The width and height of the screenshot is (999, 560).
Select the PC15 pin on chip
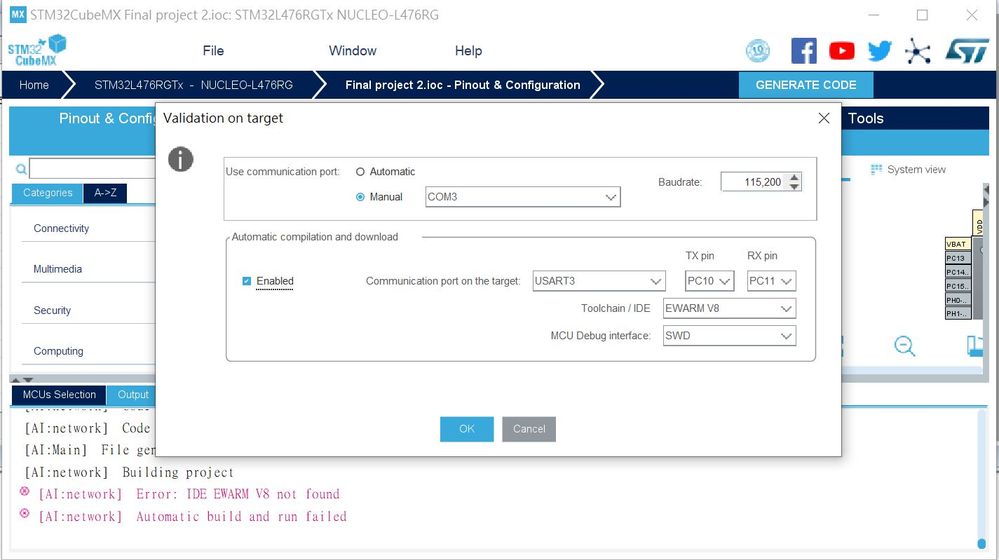click(957, 286)
